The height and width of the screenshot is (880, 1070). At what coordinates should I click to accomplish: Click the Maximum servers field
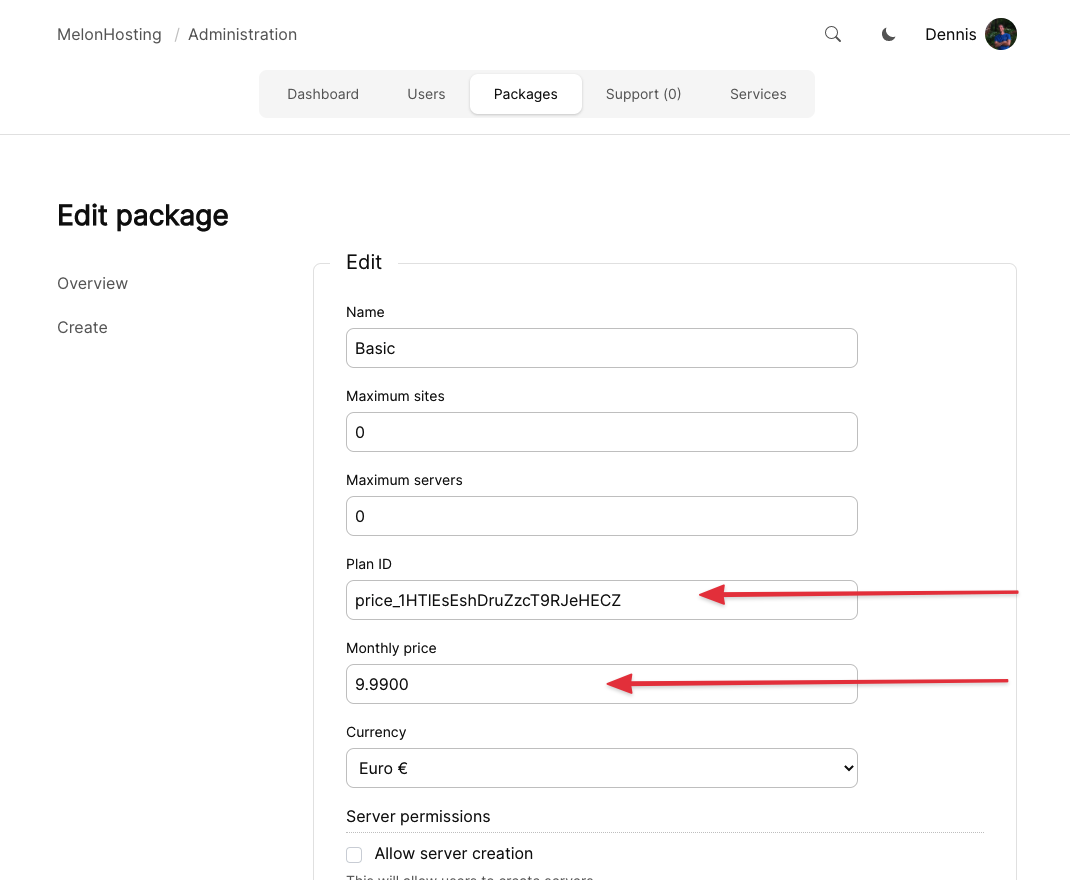pos(601,516)
